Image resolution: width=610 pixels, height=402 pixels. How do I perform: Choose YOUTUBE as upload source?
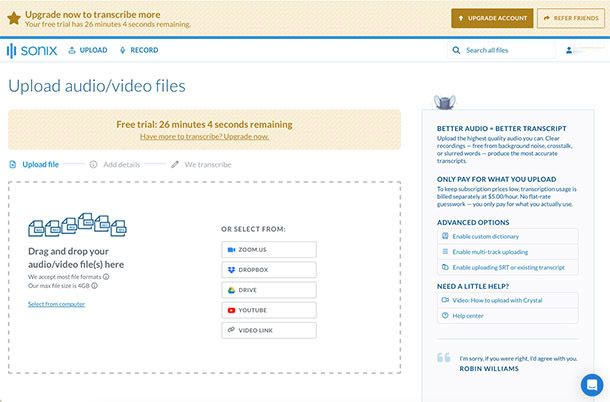point(269,310)
